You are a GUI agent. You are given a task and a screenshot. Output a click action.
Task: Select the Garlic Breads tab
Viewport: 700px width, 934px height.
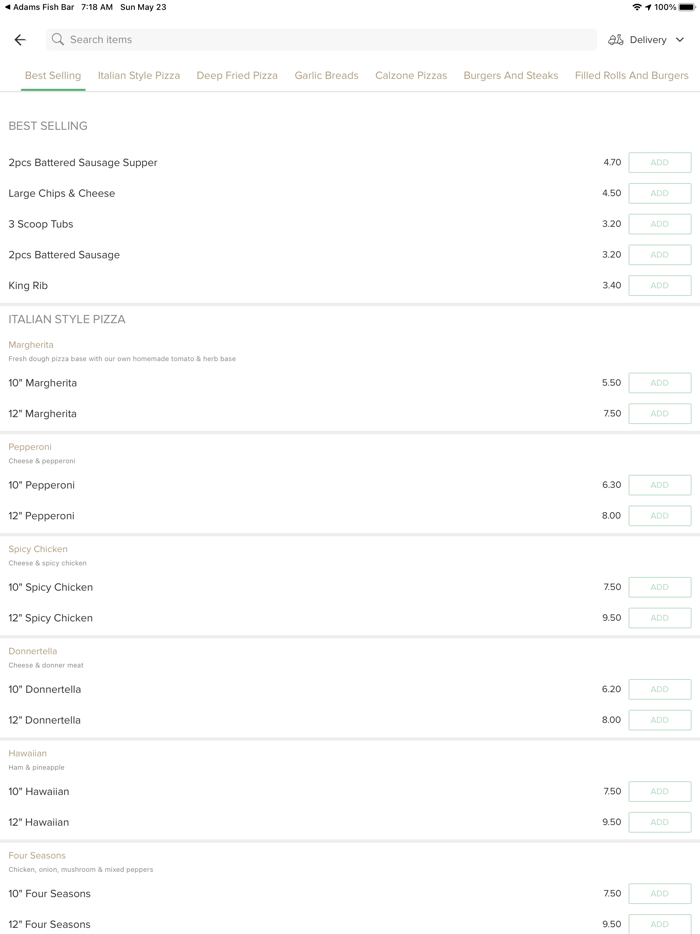pyautogui.click(x=326, y=75)
